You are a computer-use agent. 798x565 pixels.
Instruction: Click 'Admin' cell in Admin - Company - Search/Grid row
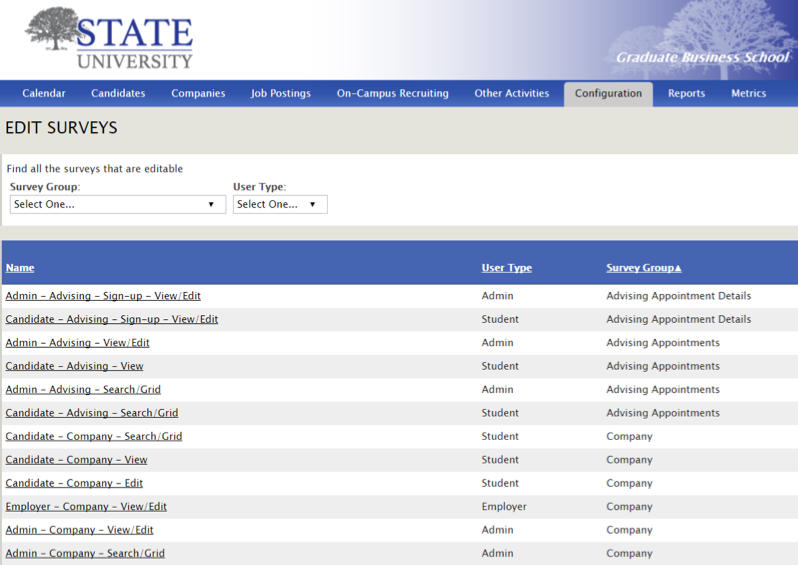tap(497, 553)
